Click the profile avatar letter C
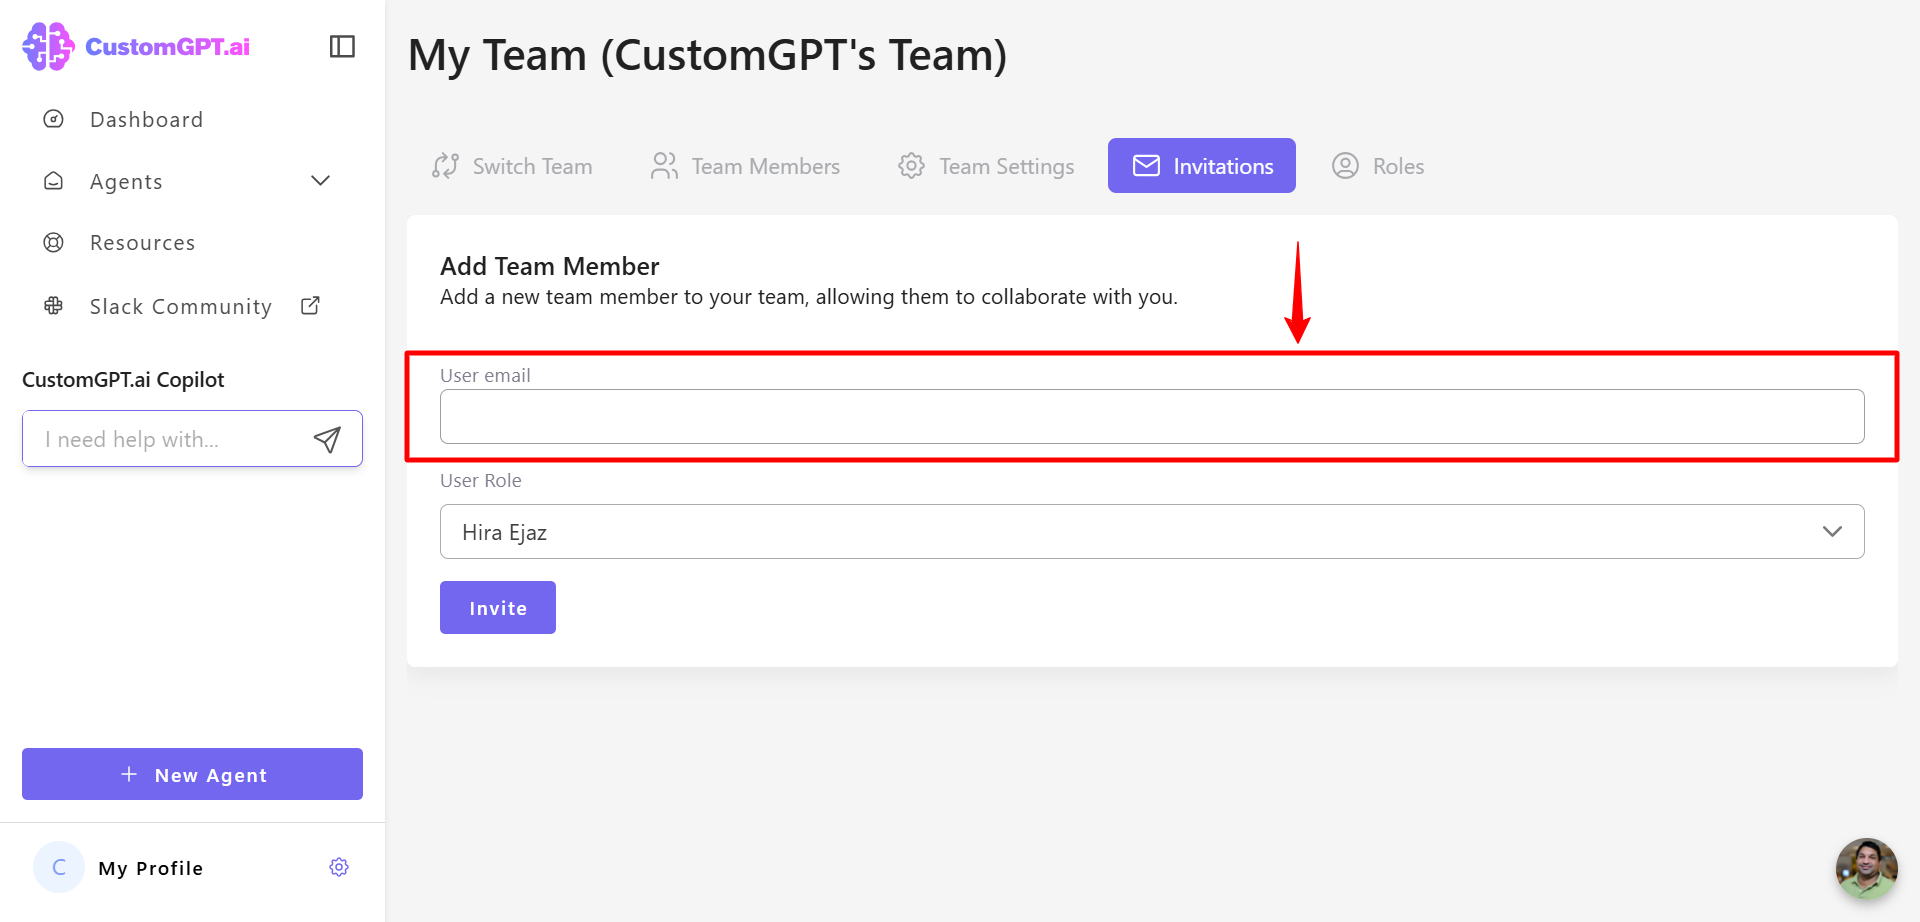 (x=59, y=867)
